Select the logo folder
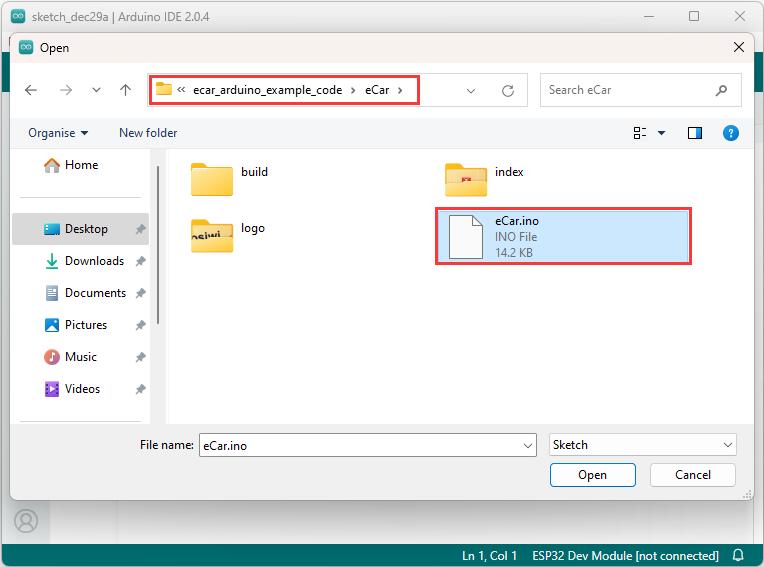 (x=229, y=236)
